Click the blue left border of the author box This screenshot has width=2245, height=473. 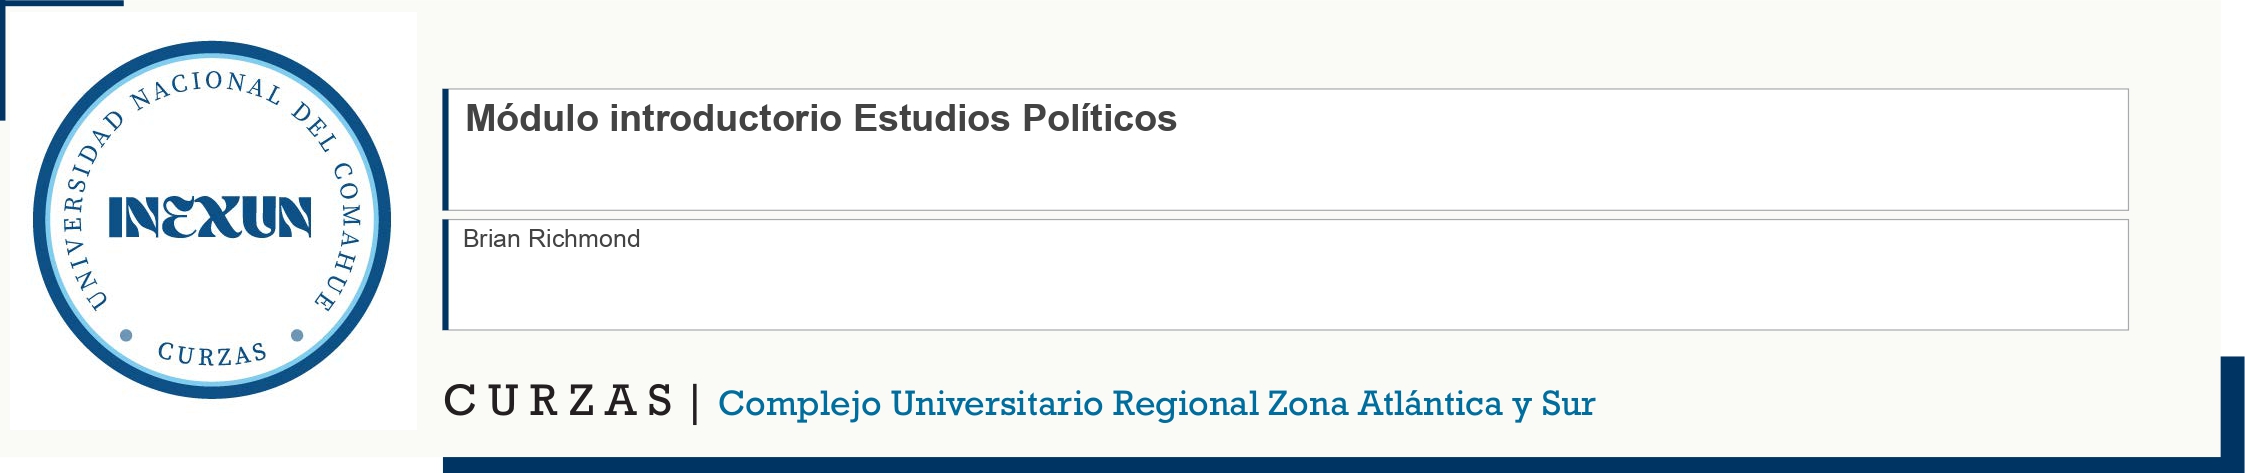(x=446, y=275)
